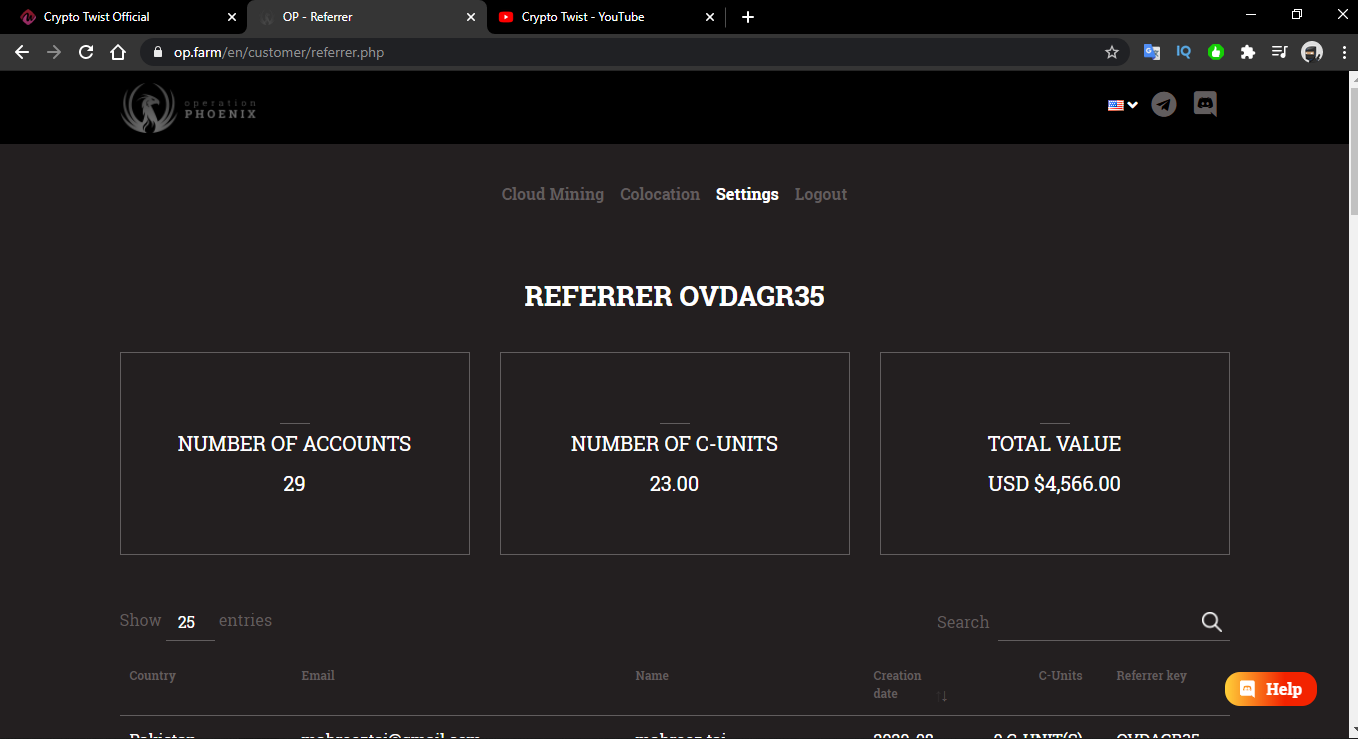Open the Chrome three-dot menu
Screen dimensions: 1358x739
tap(1343, 52)
